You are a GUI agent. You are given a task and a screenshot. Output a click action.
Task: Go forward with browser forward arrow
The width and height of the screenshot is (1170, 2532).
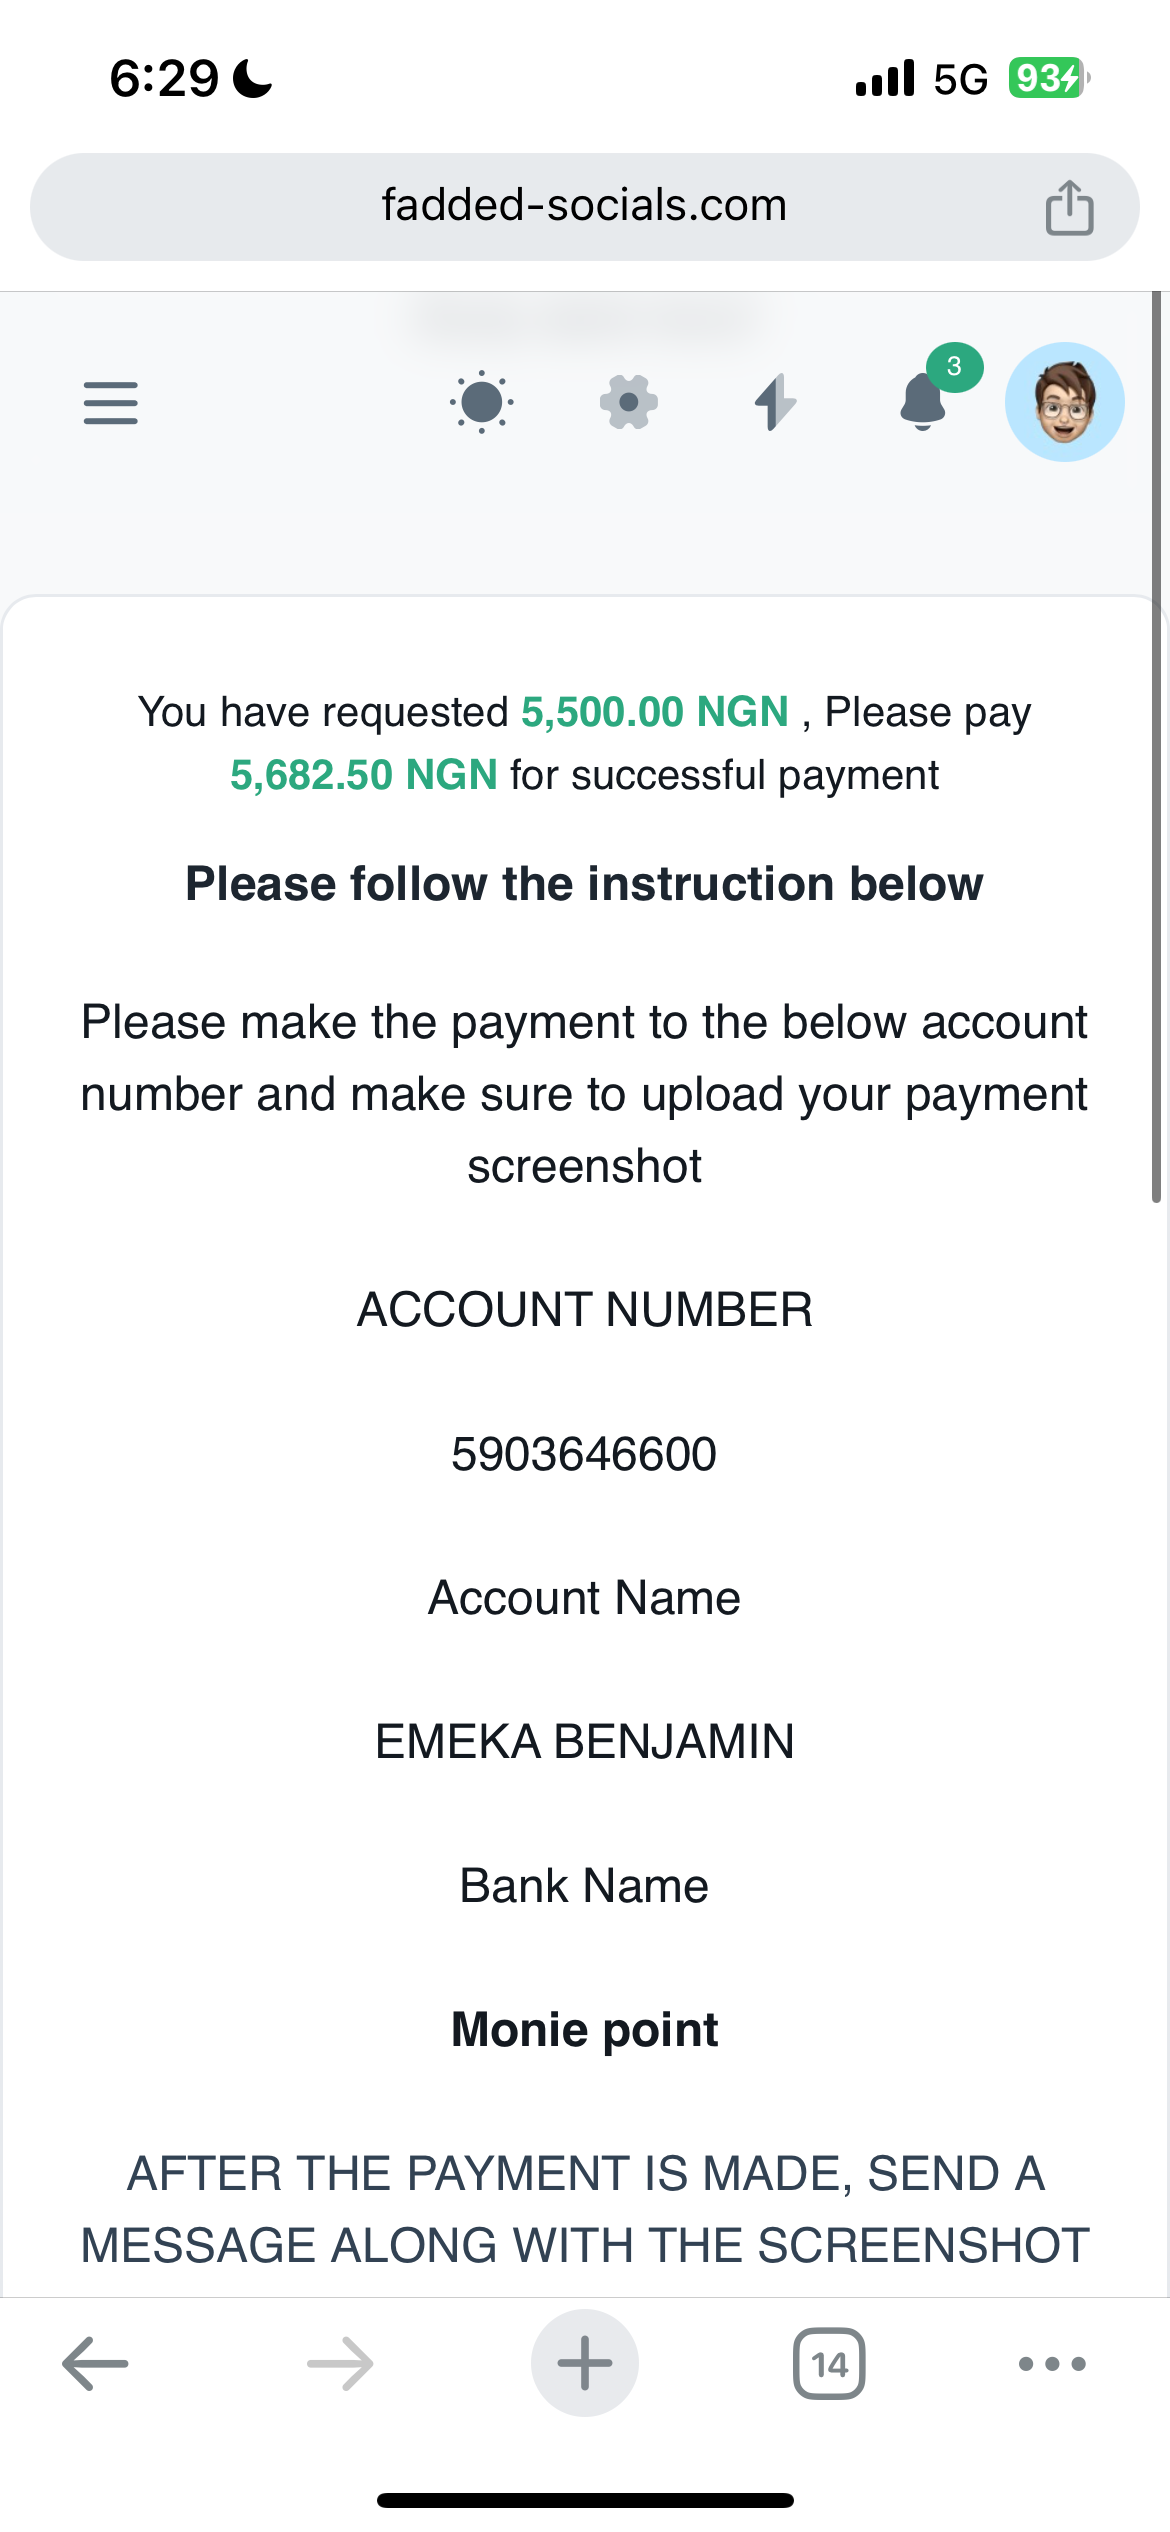coord(340,2364)
